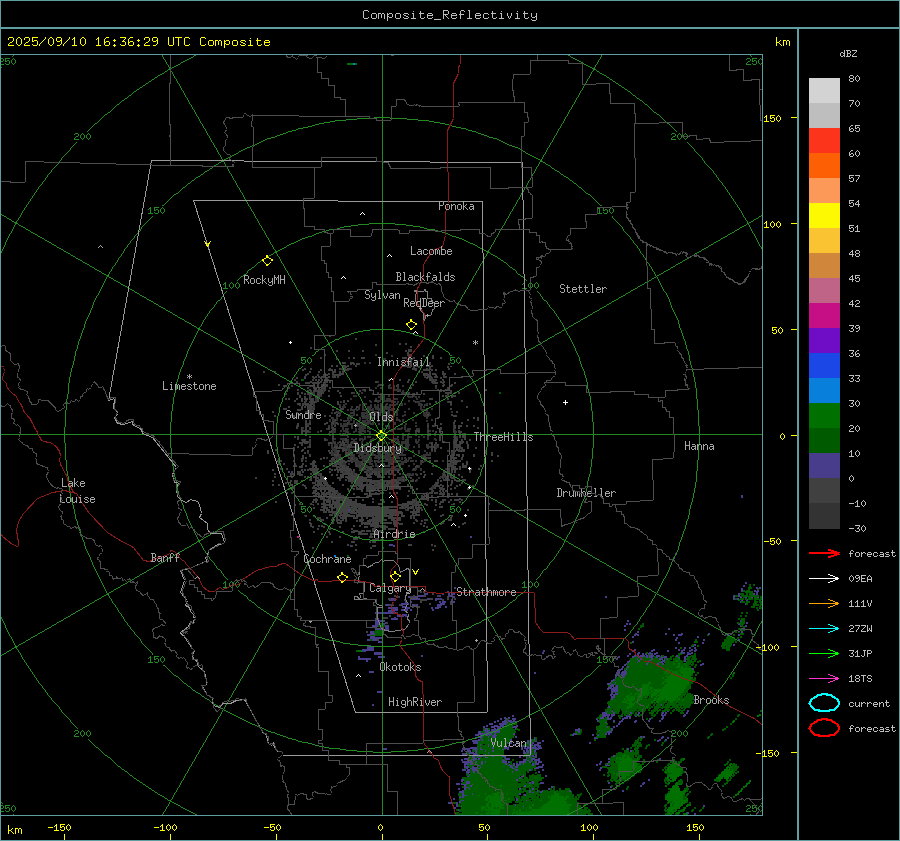Viewport: 900px width, 841px height.
Task: Select the green 30 dBZ color swatch
Action: pyautogui.click(x=824, y=416)
